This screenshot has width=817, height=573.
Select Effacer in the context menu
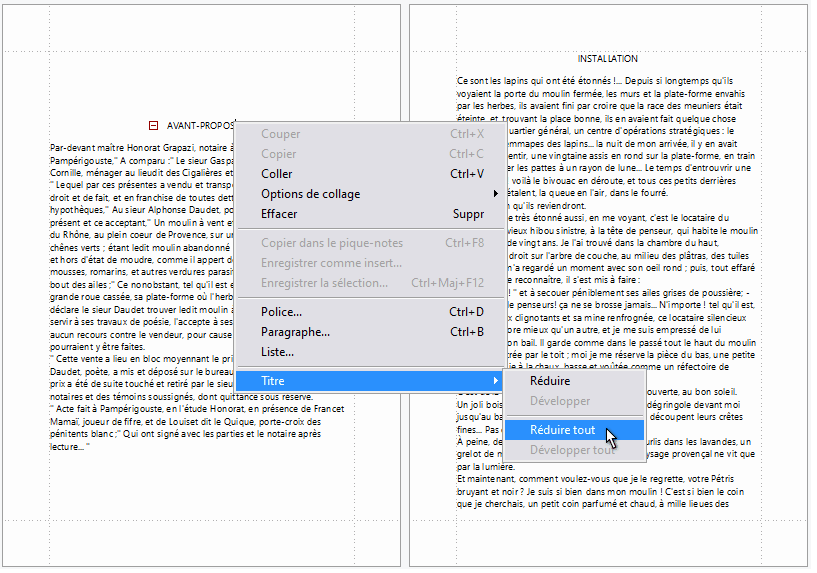[x=279, y=214]
